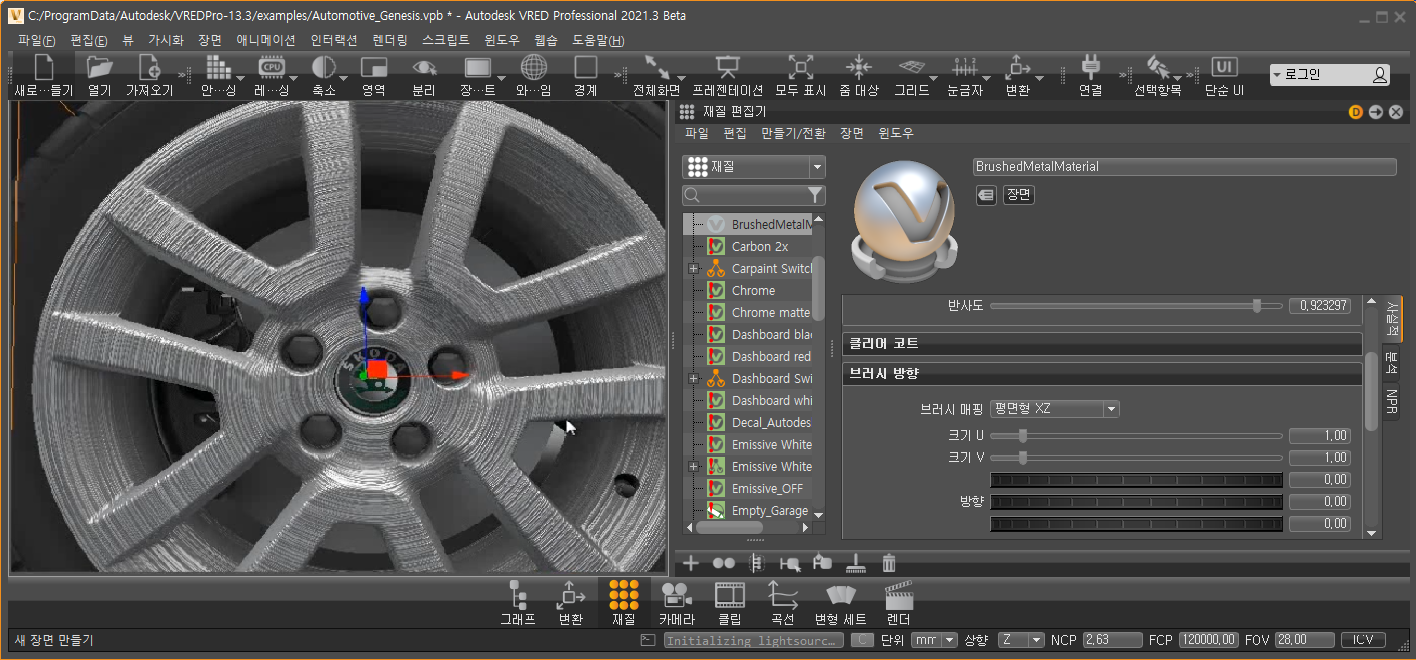Screen dimensions: 1416x660
Task: Switch to 단순 UI with its icon
Action: coord(1224,67)
